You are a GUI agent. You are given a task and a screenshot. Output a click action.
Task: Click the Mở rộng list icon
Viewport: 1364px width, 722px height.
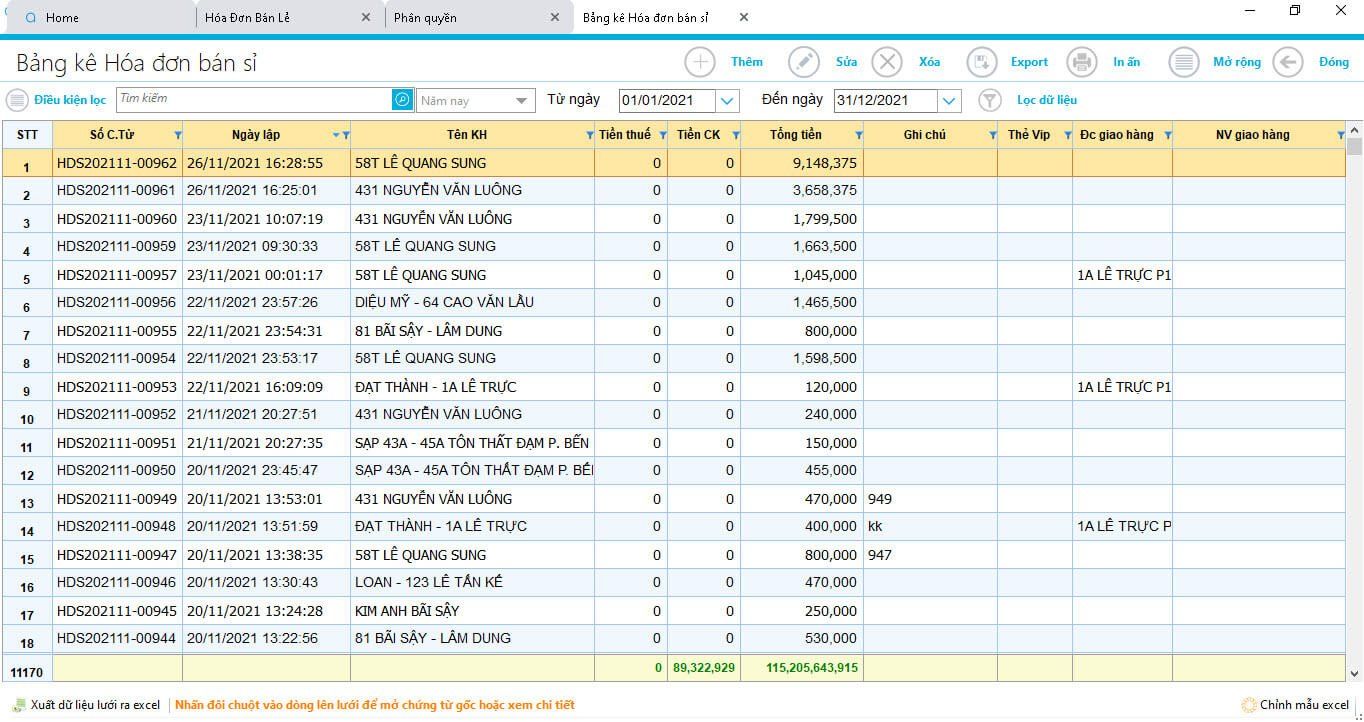pos(1184,62)
